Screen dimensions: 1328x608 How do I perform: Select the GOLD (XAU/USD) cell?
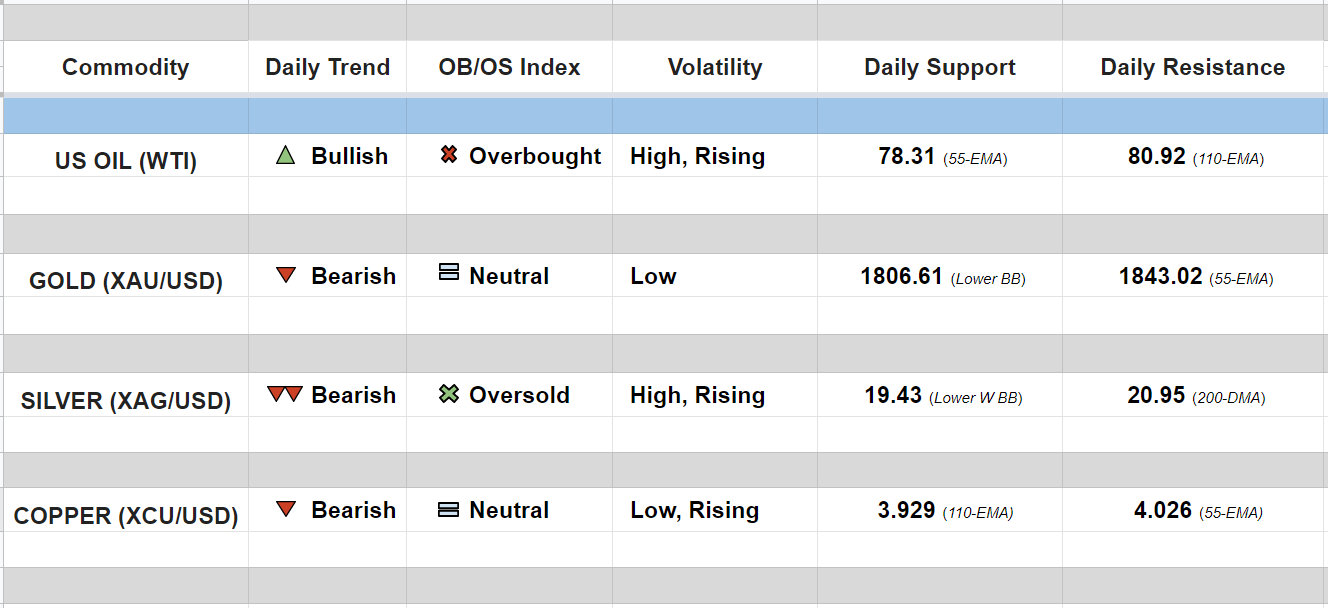(126, 281)
